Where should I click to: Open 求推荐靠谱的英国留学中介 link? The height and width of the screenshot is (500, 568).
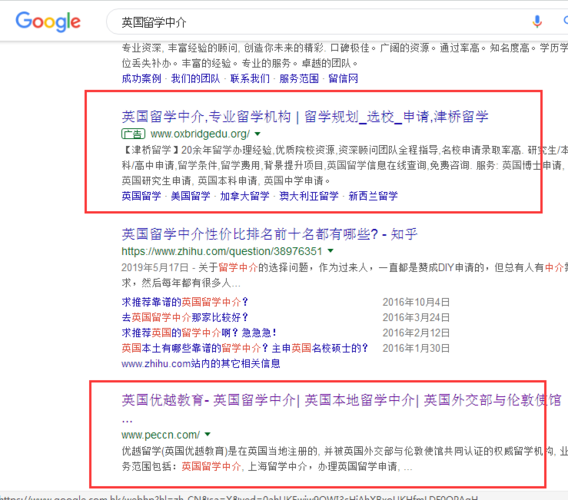(x=185, y=302)
